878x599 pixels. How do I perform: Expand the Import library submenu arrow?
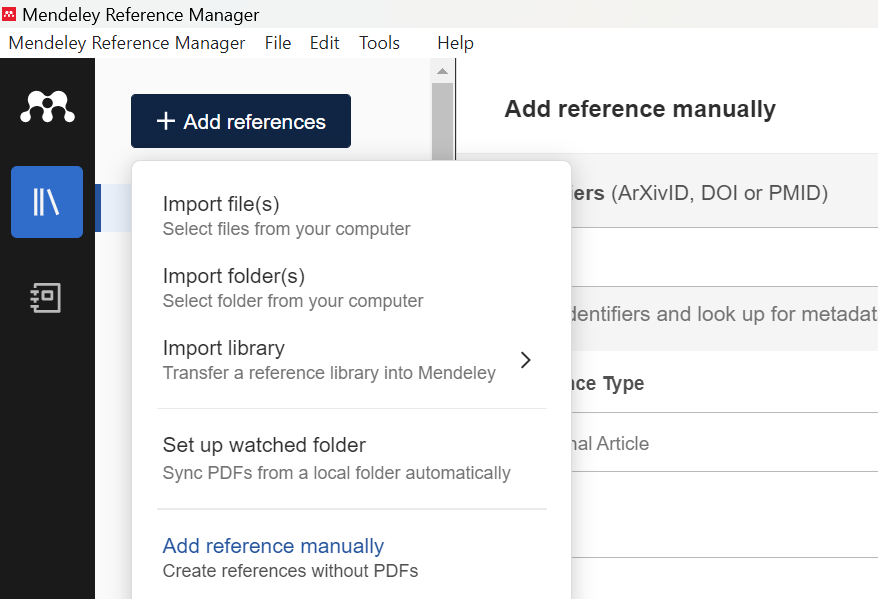[x=526, y=360]
